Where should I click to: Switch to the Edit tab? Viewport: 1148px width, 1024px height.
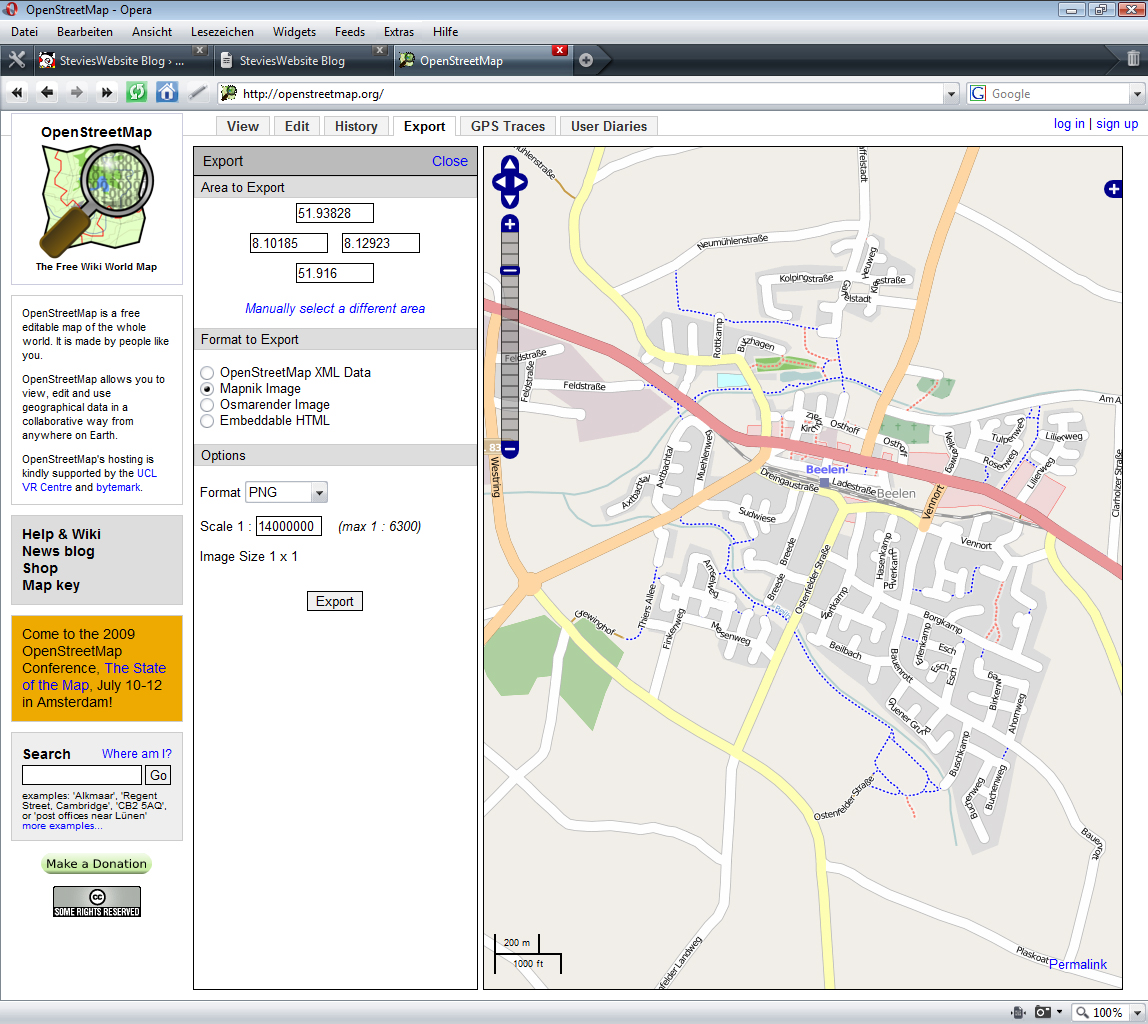(297, 126)
